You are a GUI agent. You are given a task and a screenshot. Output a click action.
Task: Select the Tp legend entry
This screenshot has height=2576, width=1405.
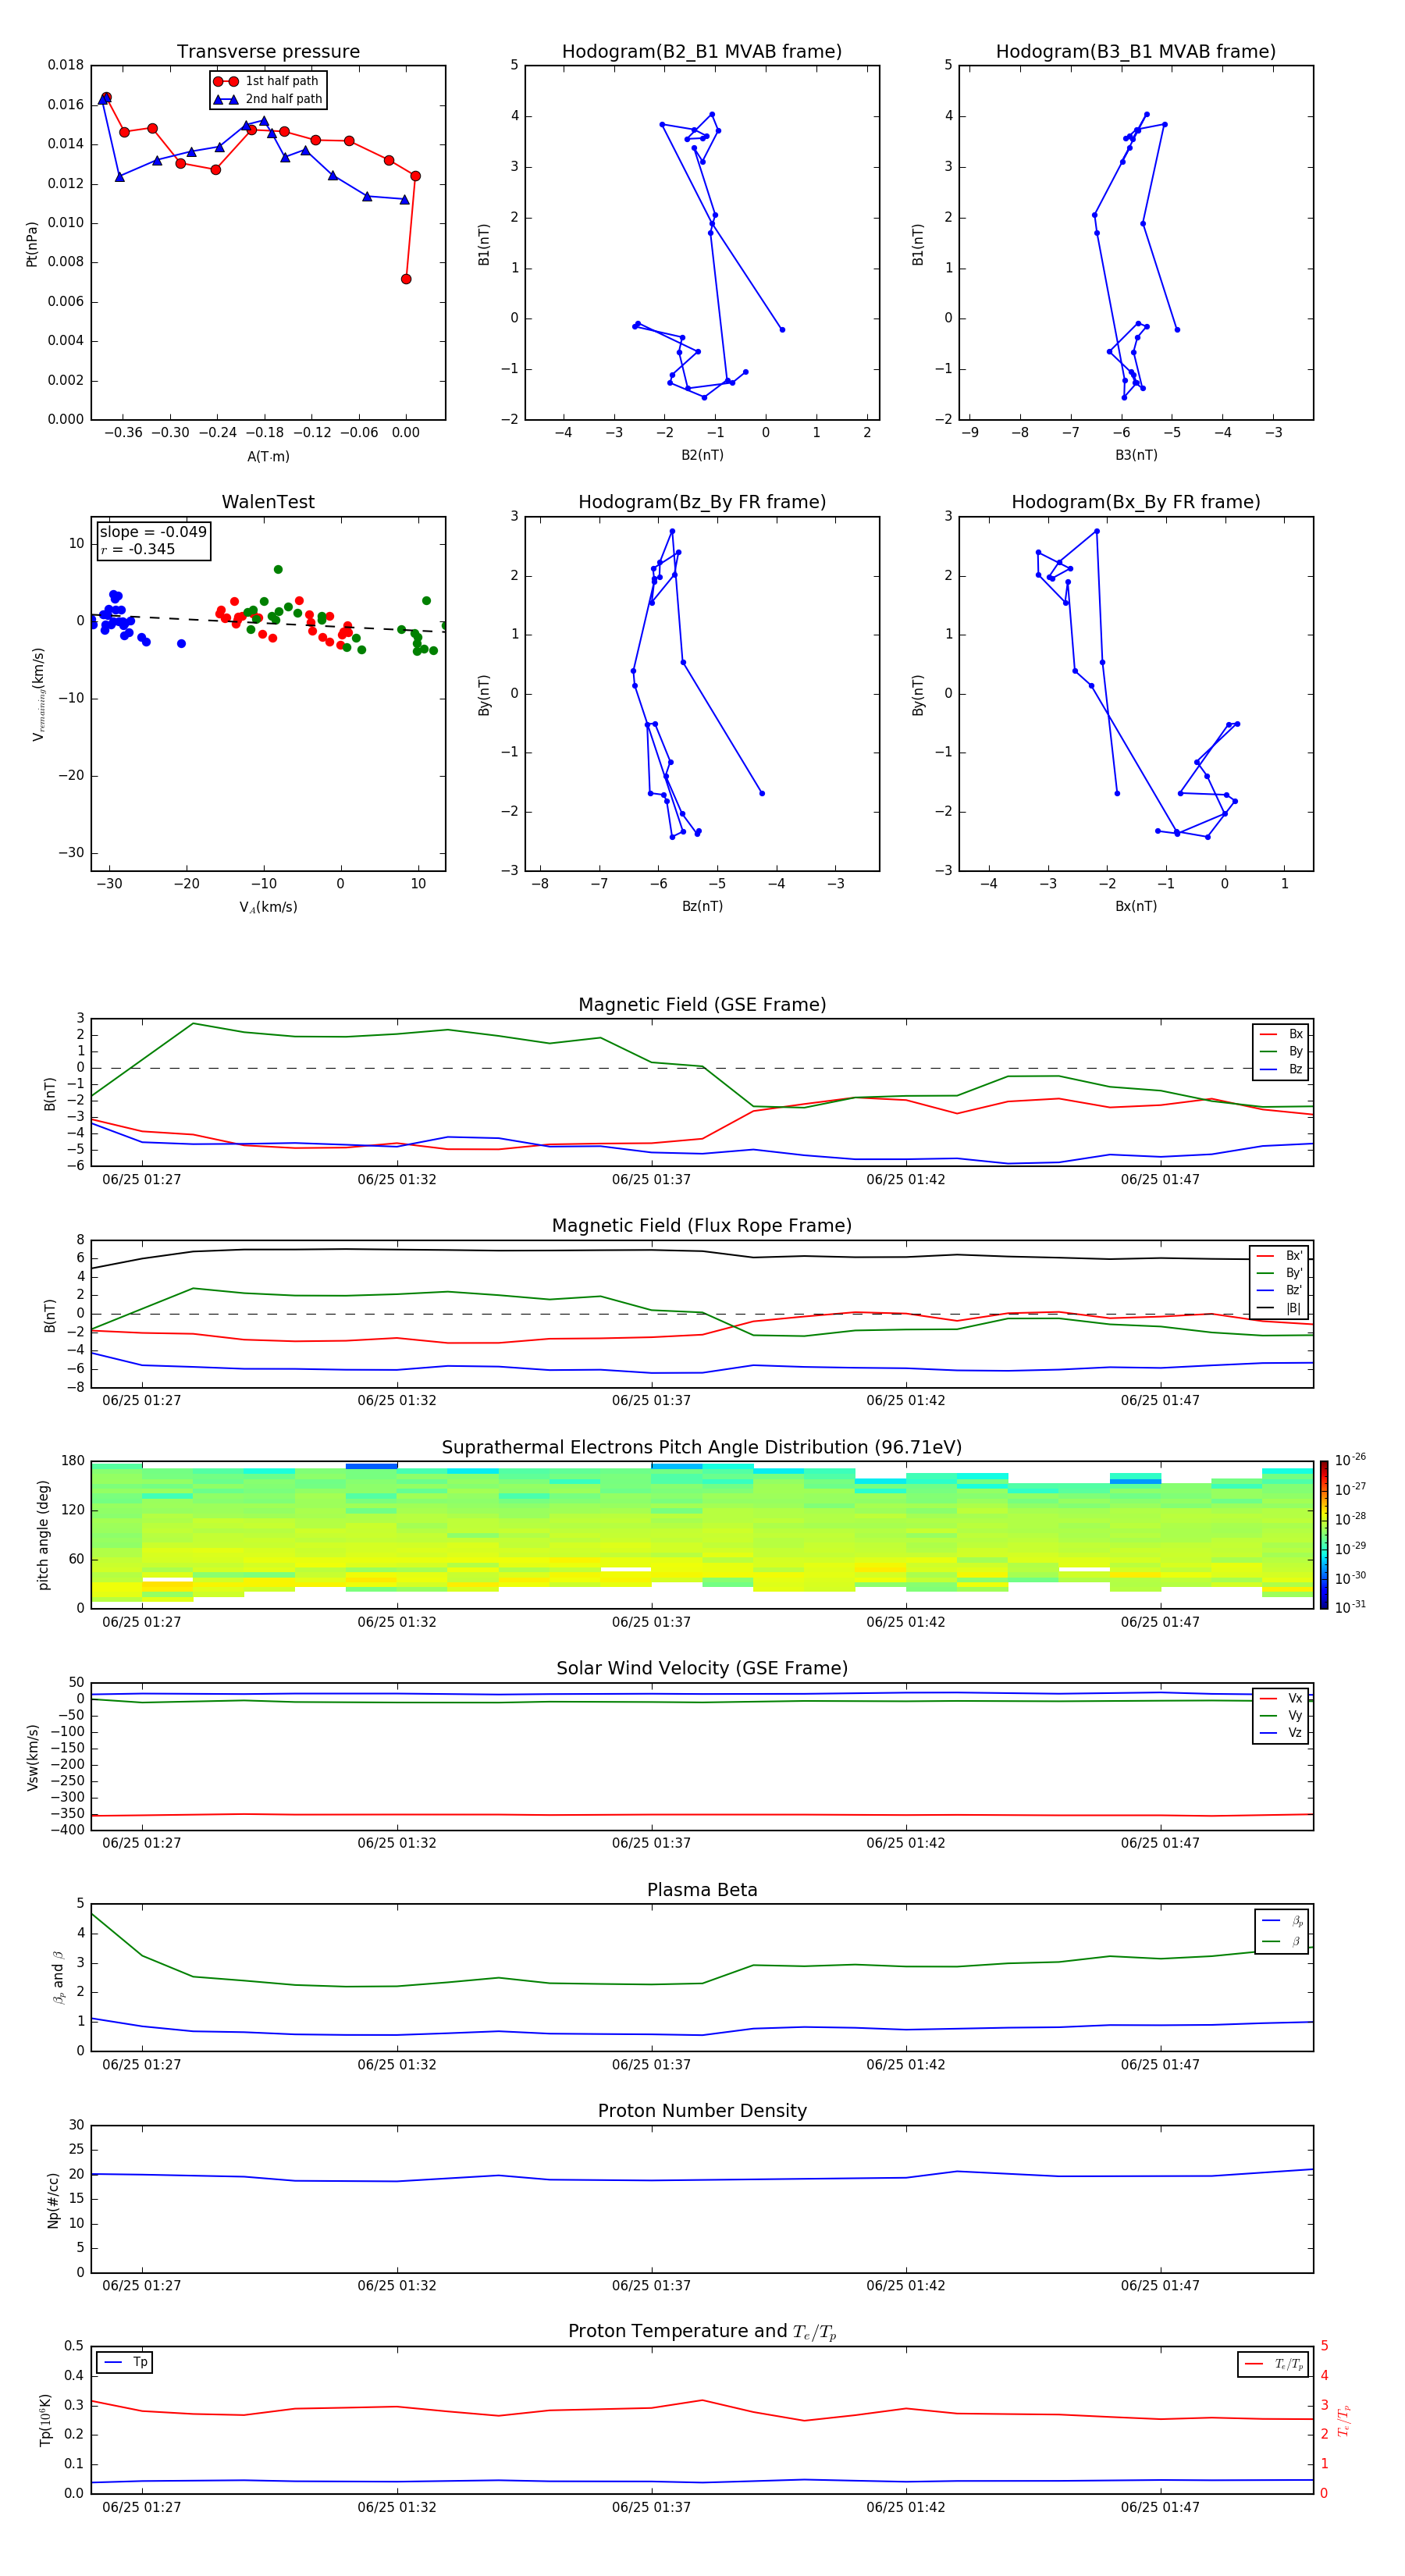(125, 2362)
